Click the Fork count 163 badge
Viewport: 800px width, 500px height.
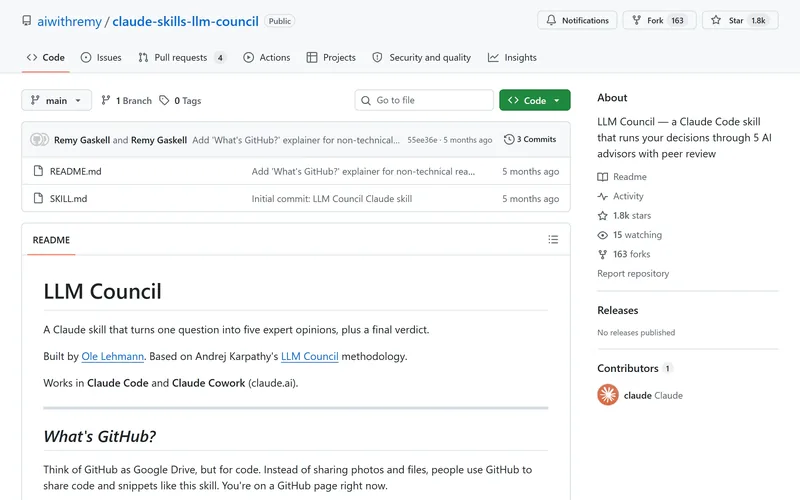(x=677, y=20)
